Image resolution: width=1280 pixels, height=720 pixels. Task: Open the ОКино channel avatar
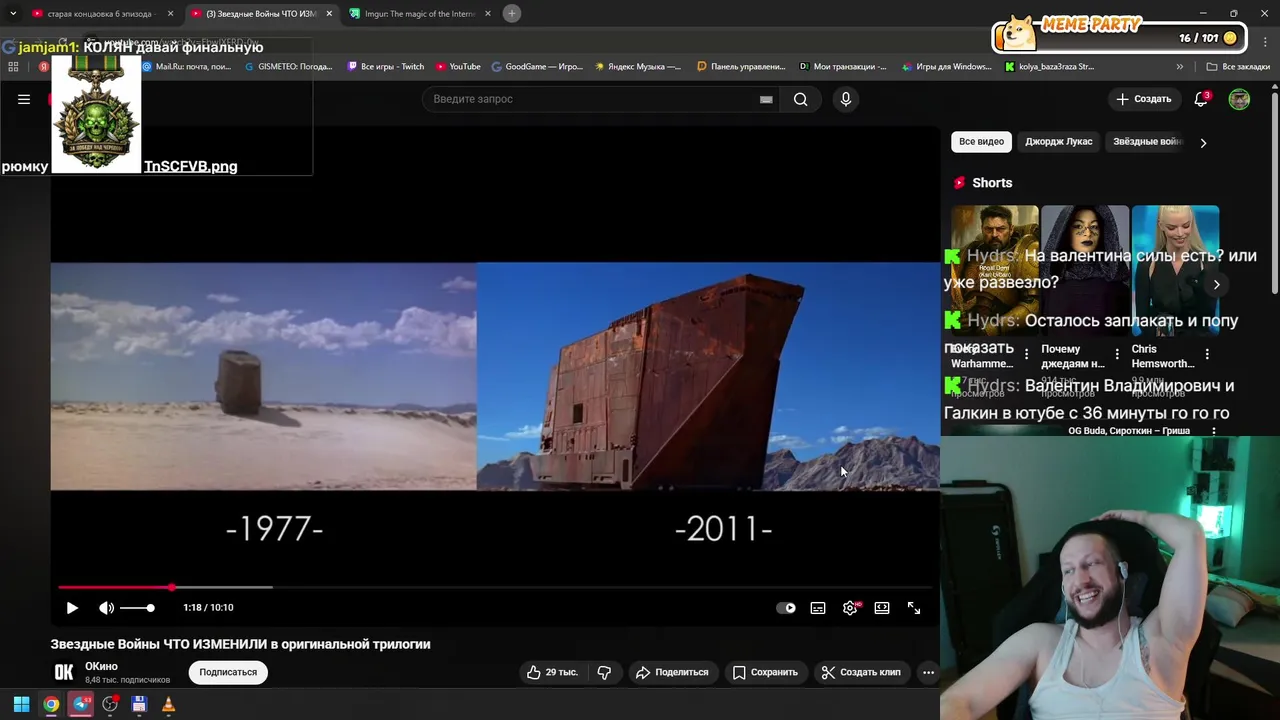pos(64,672)
